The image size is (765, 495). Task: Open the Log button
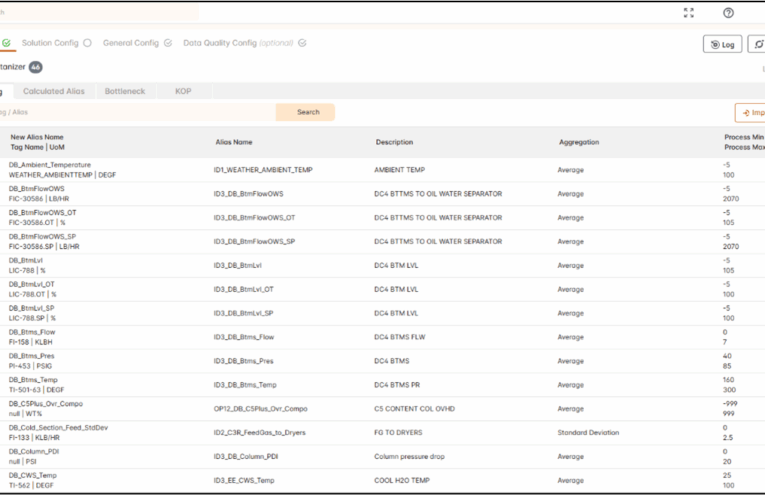[722, 44]
